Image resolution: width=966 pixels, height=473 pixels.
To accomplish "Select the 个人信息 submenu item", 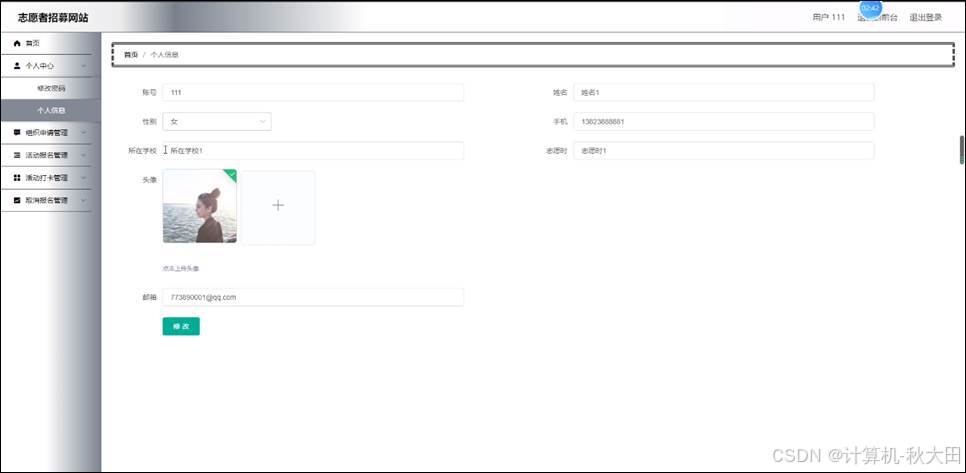I will 51,110.
